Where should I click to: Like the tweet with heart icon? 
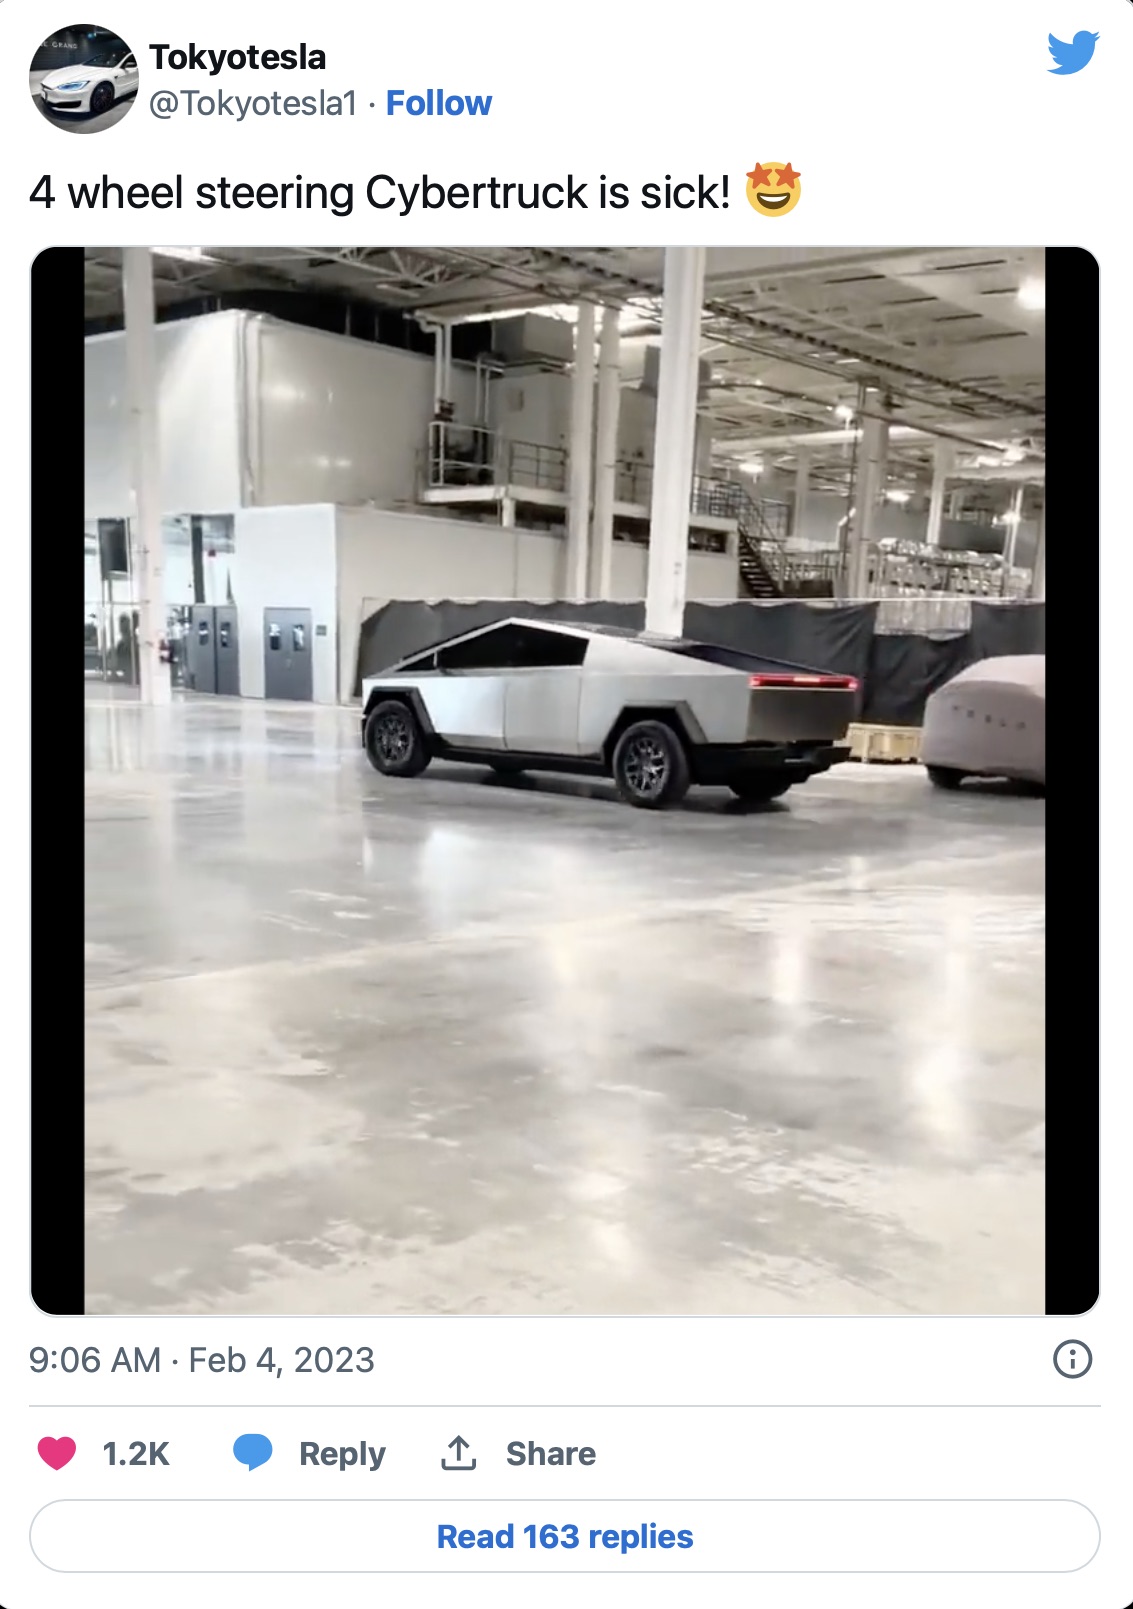click(57, 1453)
